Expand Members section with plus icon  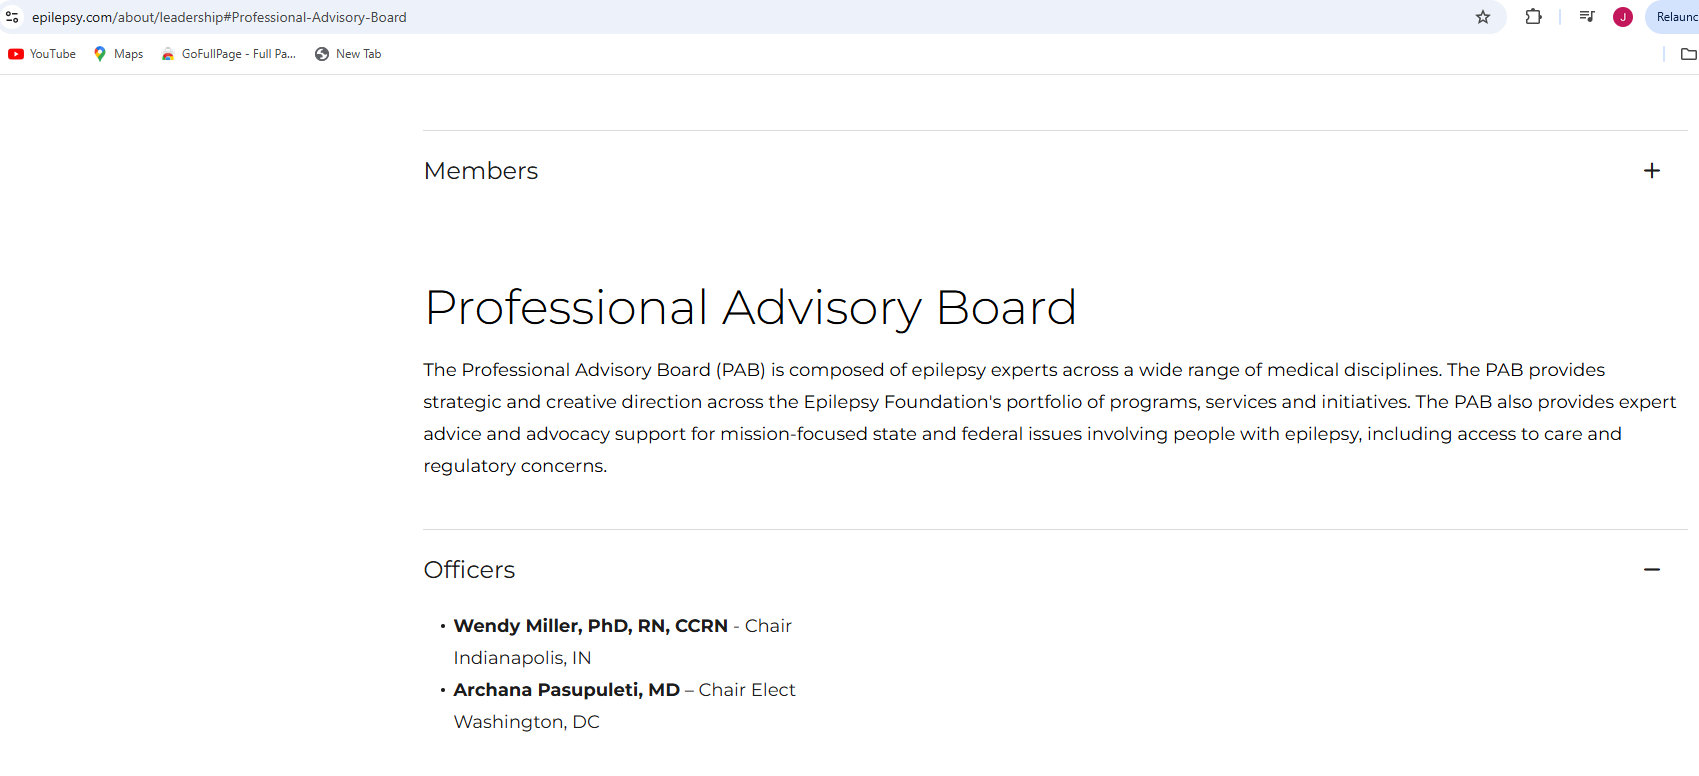tap(1651, 171)
